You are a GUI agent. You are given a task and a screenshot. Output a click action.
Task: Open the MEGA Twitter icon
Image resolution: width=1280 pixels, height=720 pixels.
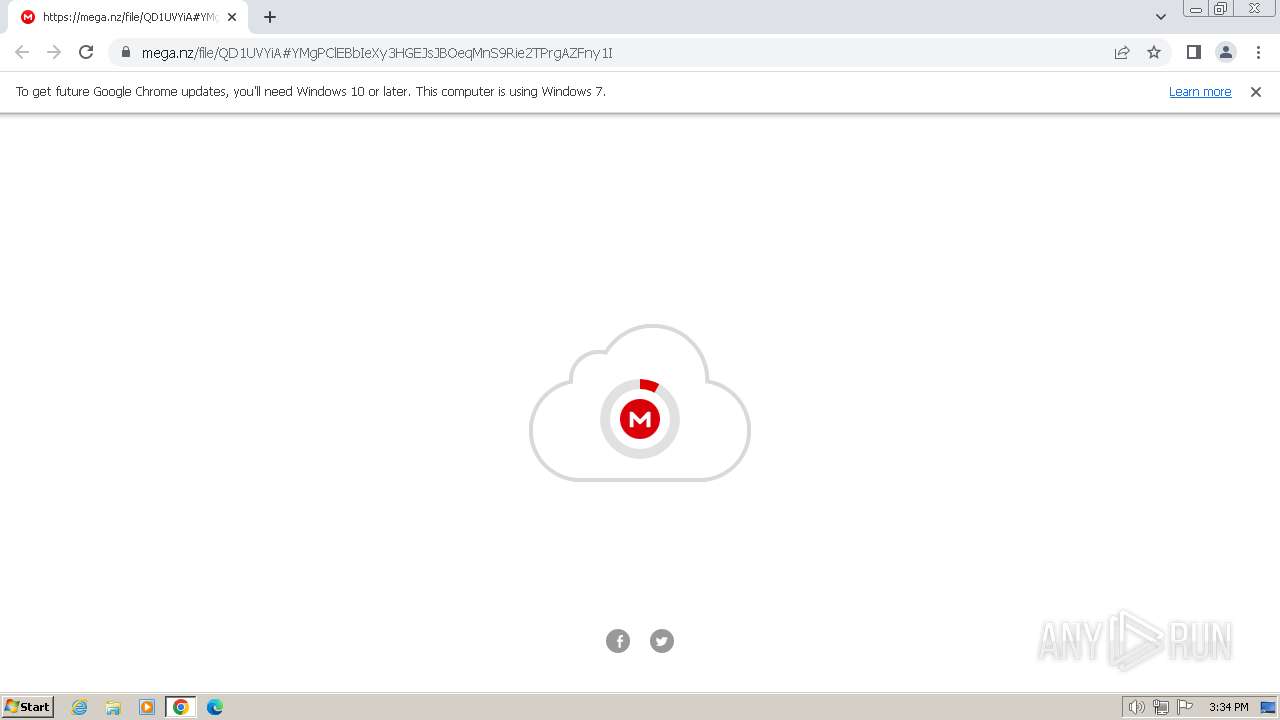662,641
